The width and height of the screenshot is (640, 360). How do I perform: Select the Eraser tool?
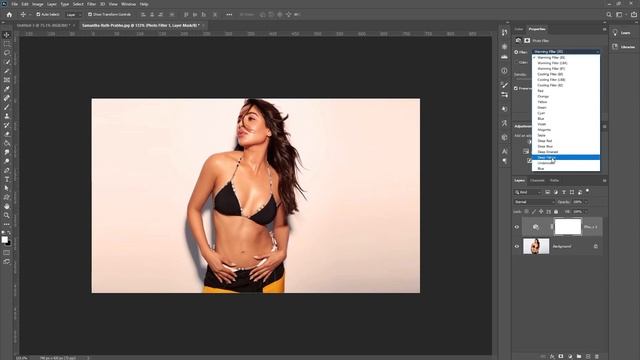point(7,134)
